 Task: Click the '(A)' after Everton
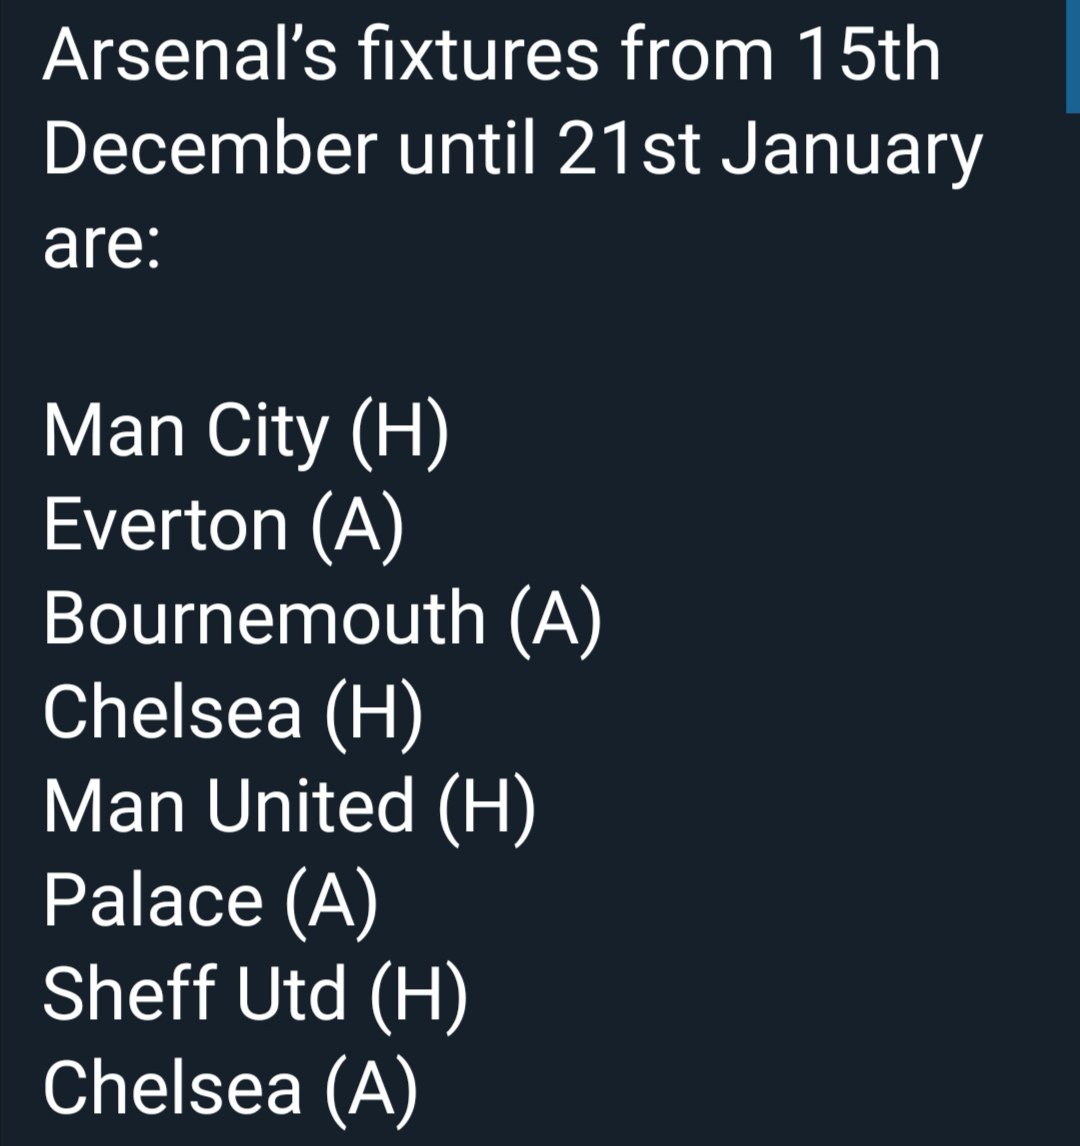click(x=357, y=526)
